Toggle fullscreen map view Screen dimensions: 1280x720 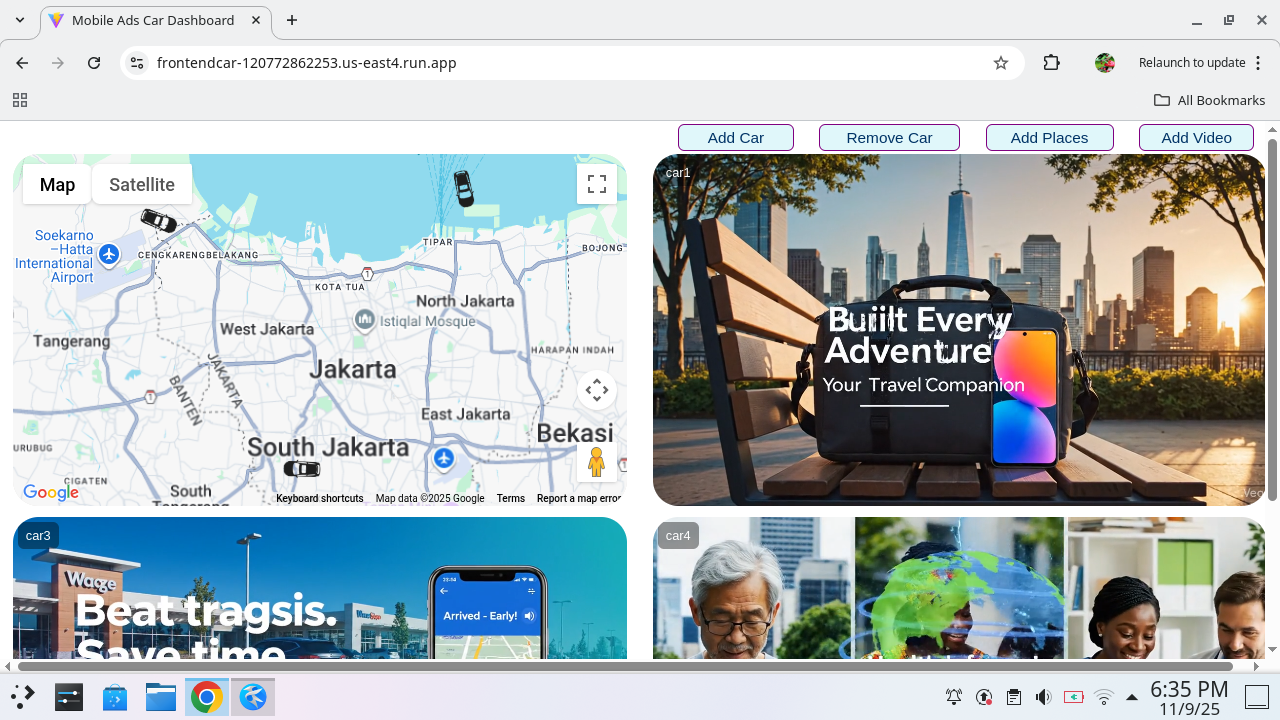[x=597, y=184]
